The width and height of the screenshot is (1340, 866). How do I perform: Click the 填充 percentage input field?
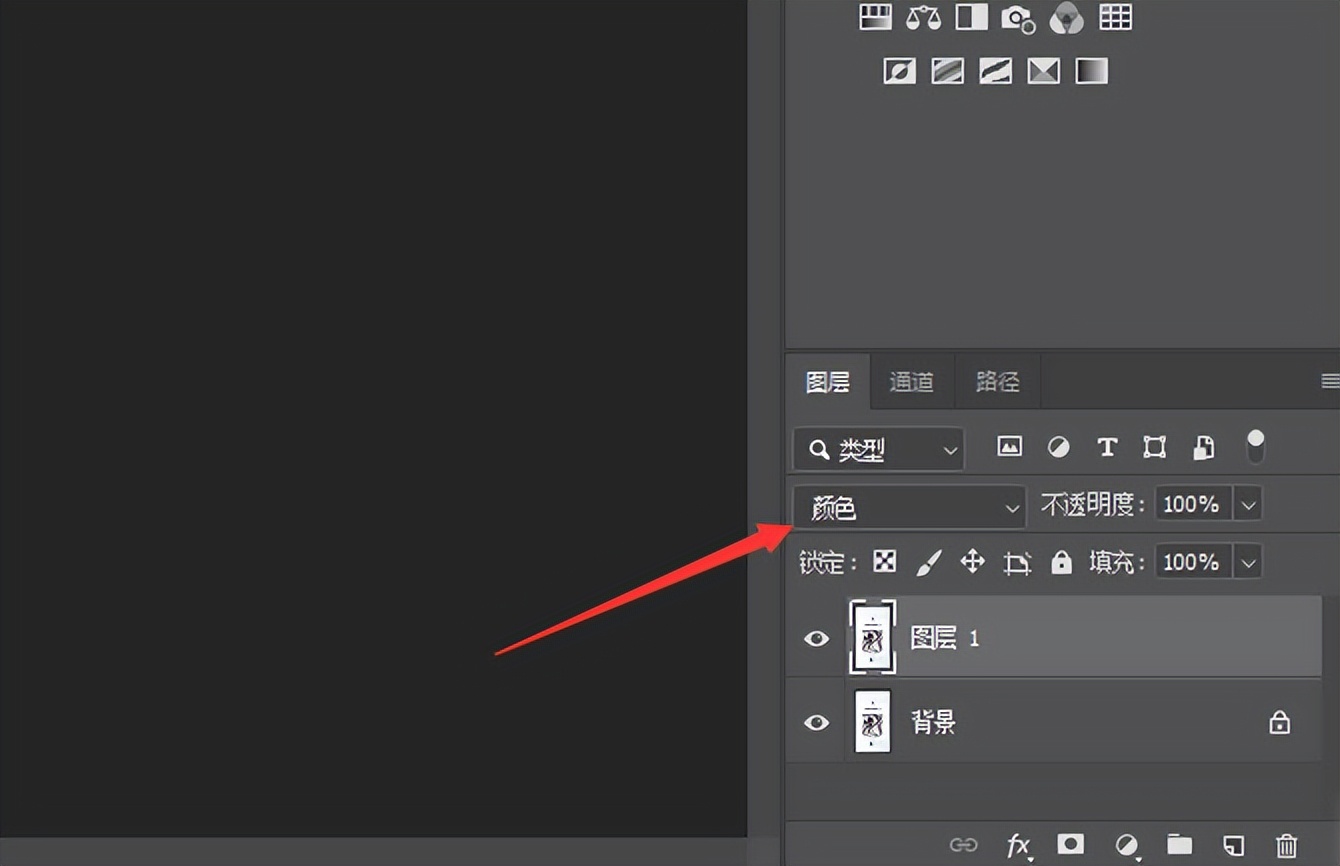[1192, 562]
